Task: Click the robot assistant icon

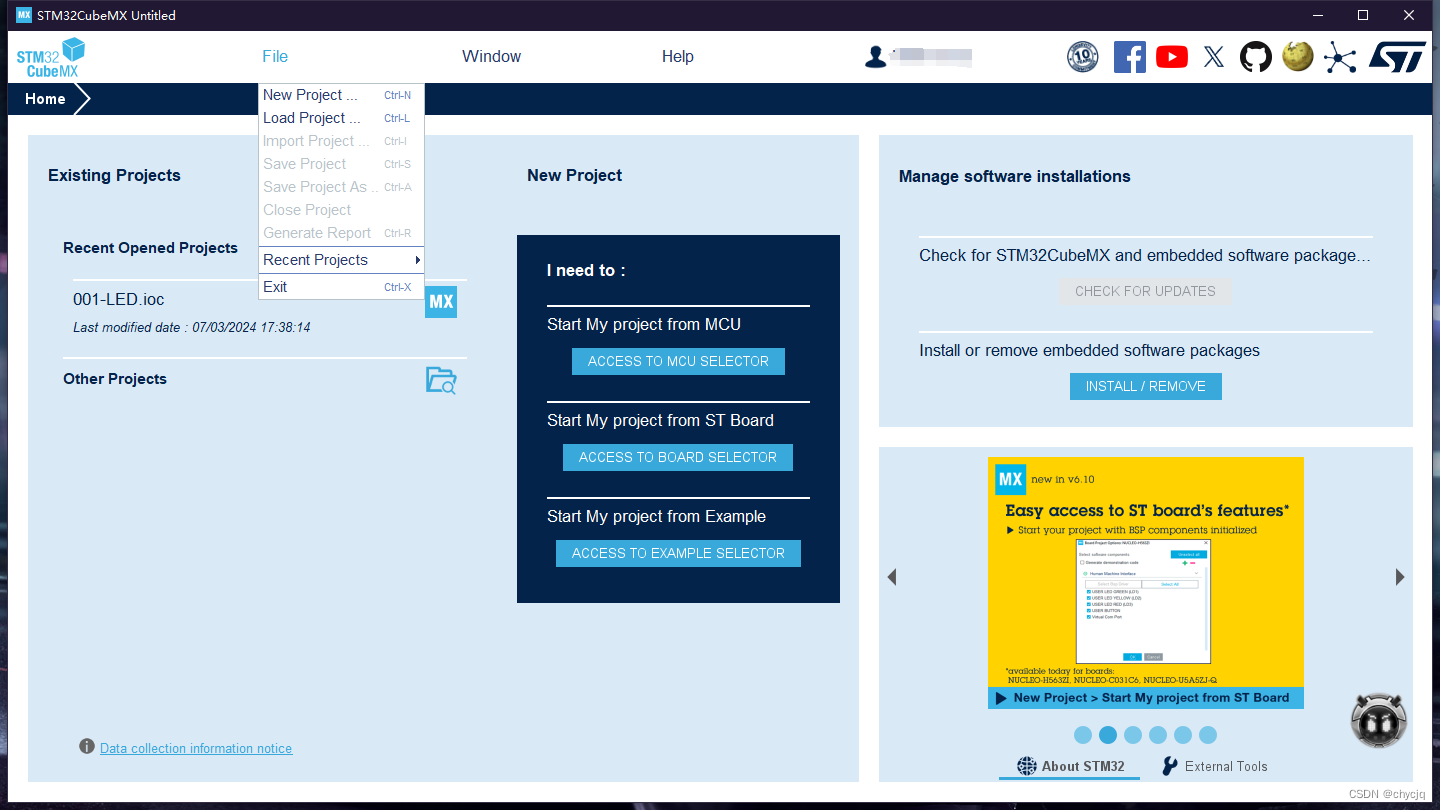Action: [1379, 720]
